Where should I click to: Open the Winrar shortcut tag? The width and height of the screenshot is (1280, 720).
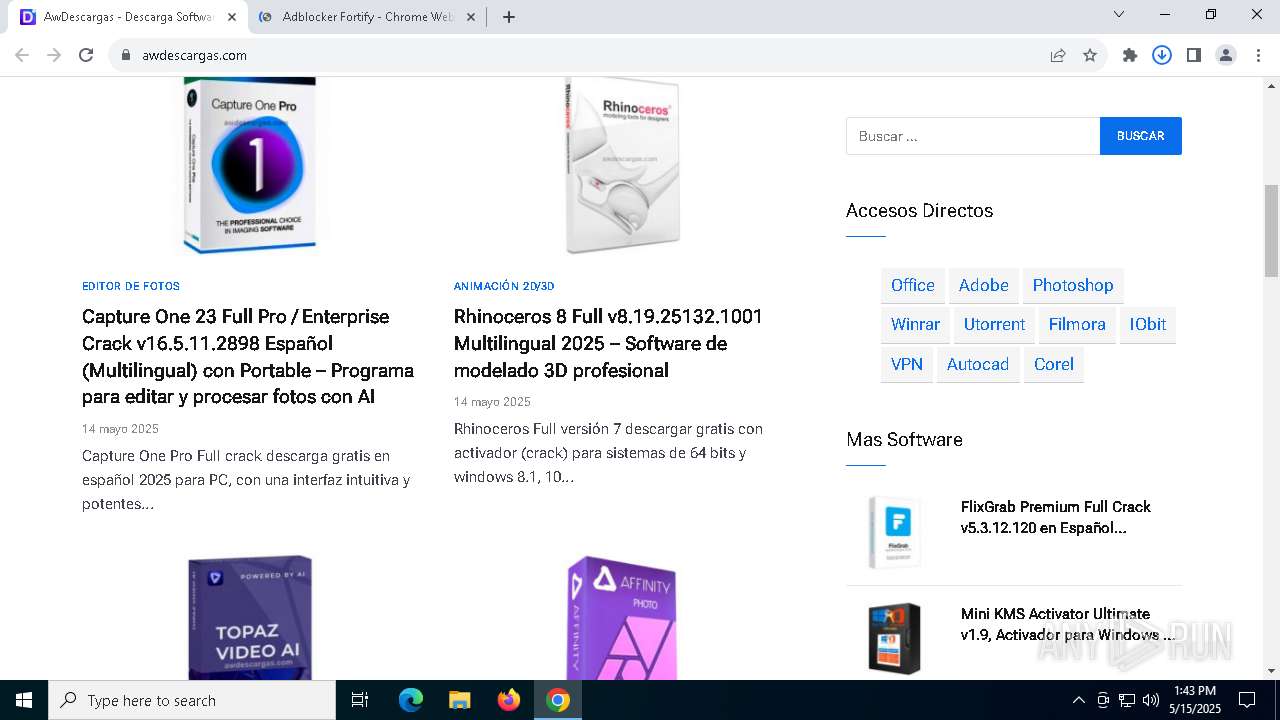click(x=915, y=324)
